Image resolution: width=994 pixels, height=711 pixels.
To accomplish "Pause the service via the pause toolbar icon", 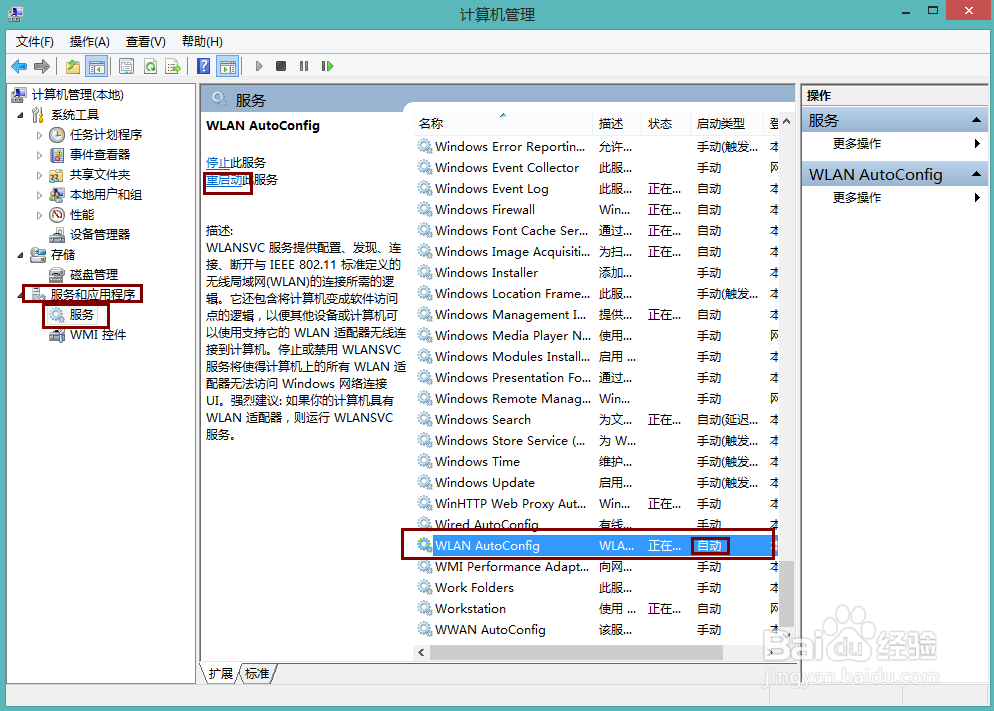I will 306,66.
